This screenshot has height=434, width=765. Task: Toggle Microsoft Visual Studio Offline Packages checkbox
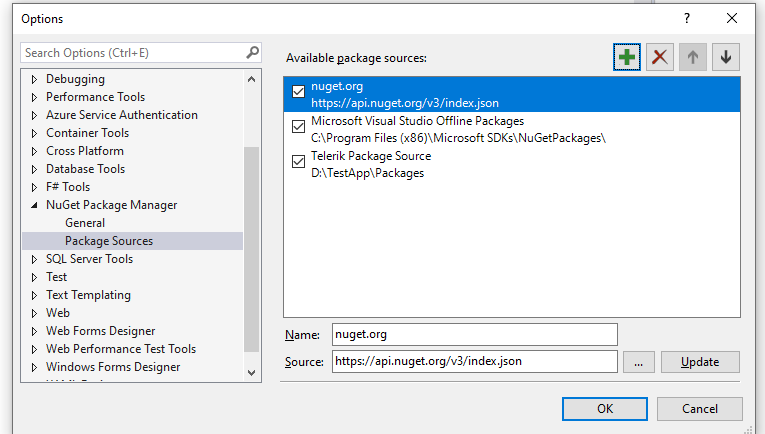pos(298,126)
